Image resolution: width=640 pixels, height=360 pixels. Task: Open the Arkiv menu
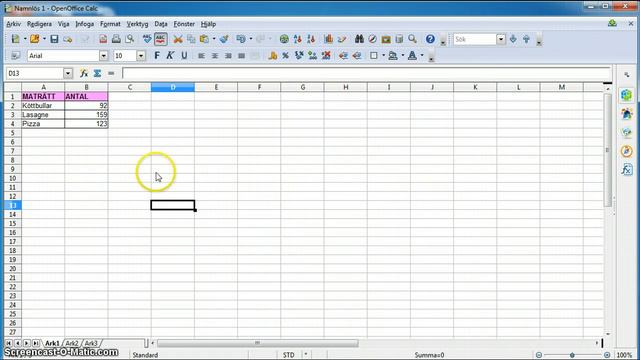pyautogui.click(x=13, y=24)
